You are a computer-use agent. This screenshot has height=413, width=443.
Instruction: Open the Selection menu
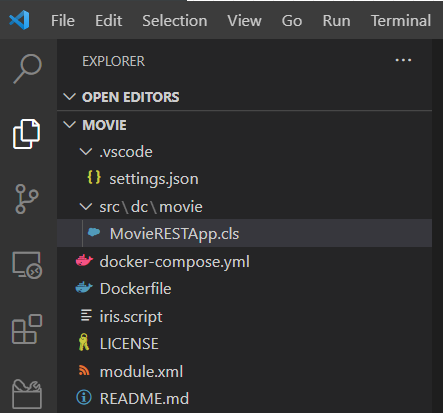(x=175, y=21)
